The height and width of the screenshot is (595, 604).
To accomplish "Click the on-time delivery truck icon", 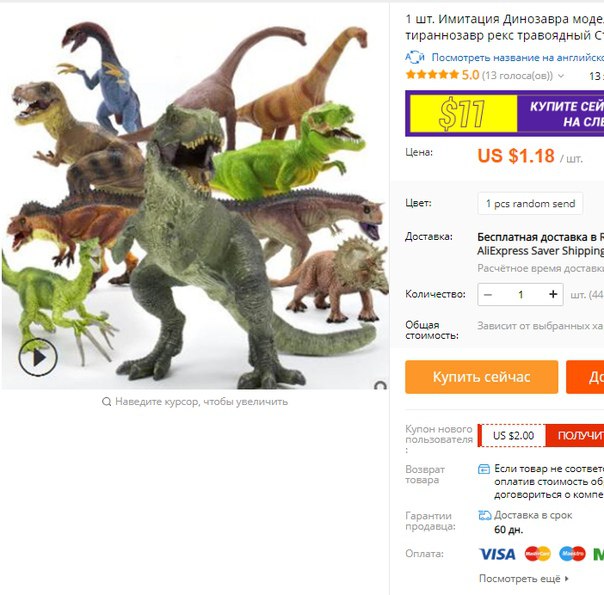I will [x=485, y=515].
